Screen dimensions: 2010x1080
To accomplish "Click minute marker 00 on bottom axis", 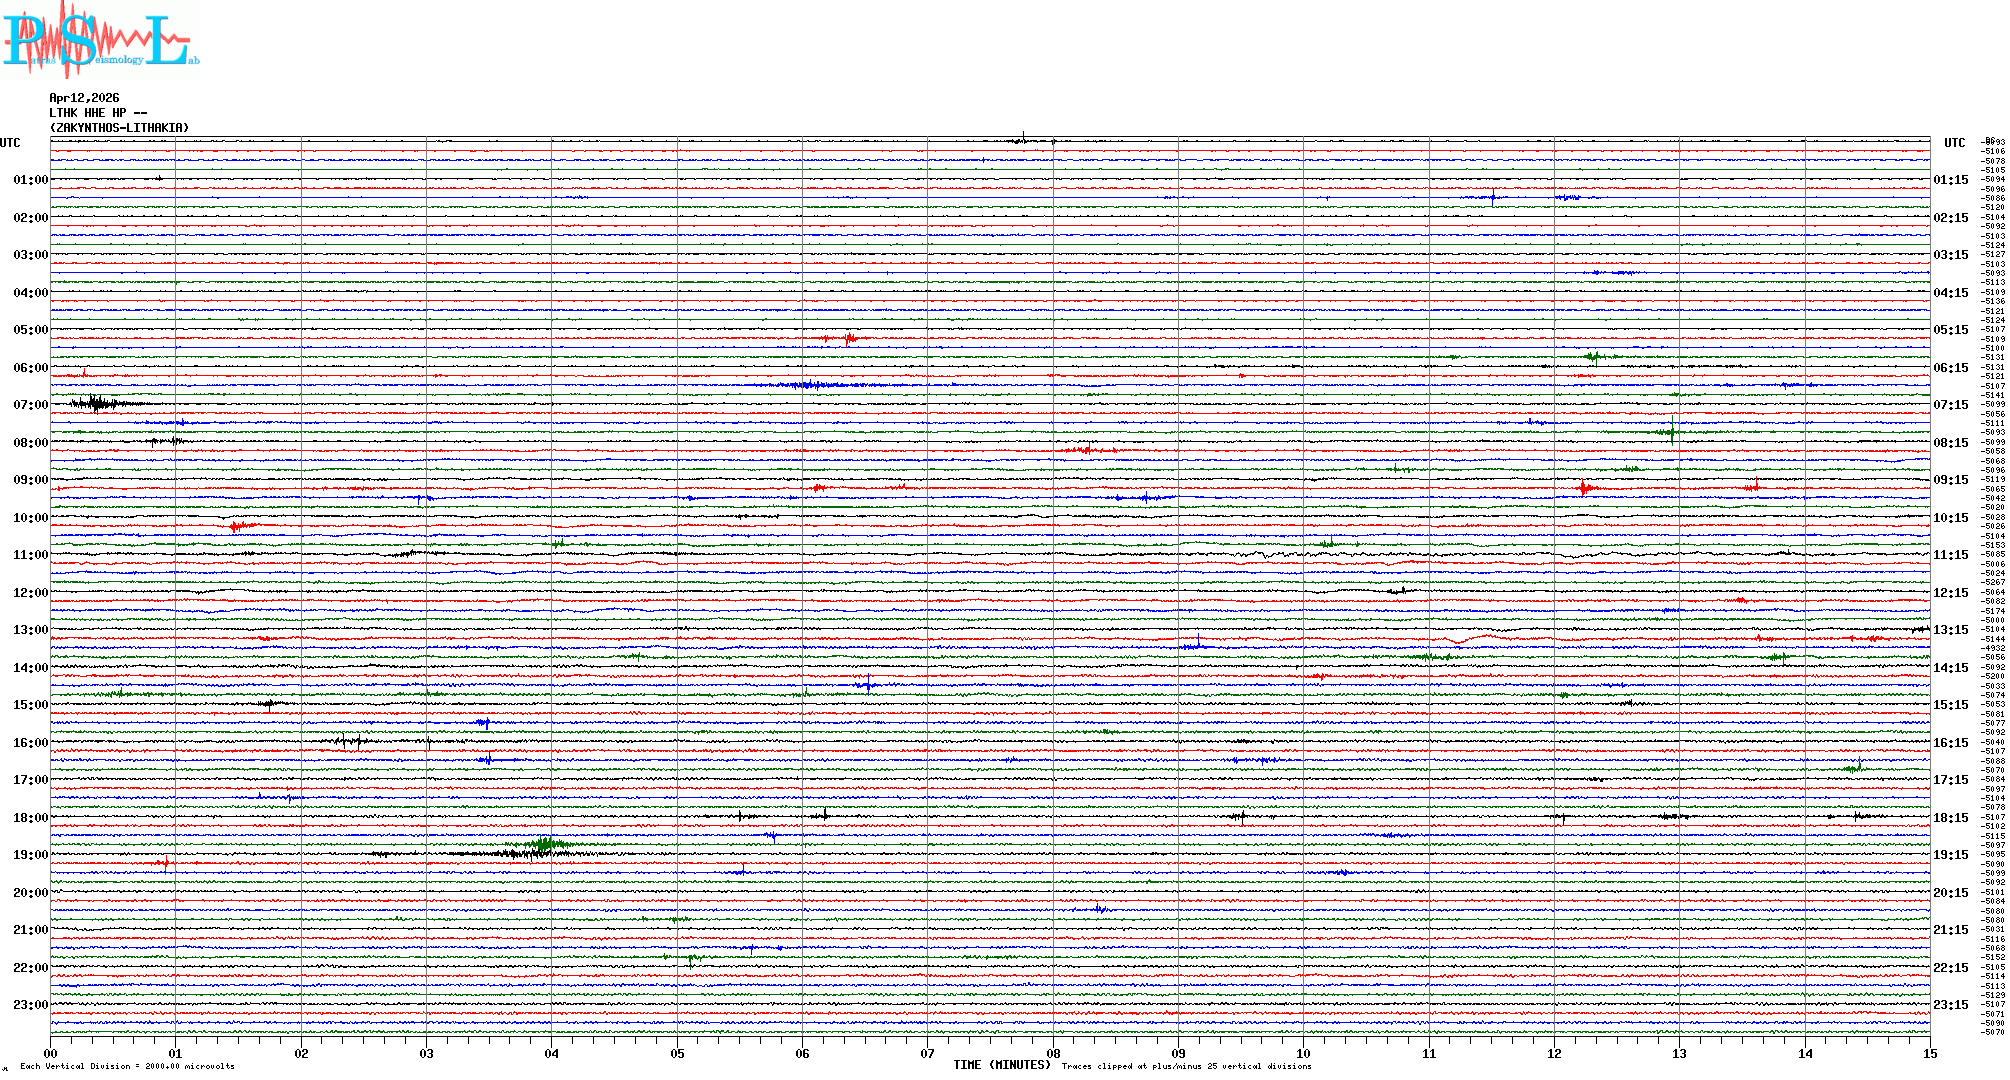I will click(50, 1053).
